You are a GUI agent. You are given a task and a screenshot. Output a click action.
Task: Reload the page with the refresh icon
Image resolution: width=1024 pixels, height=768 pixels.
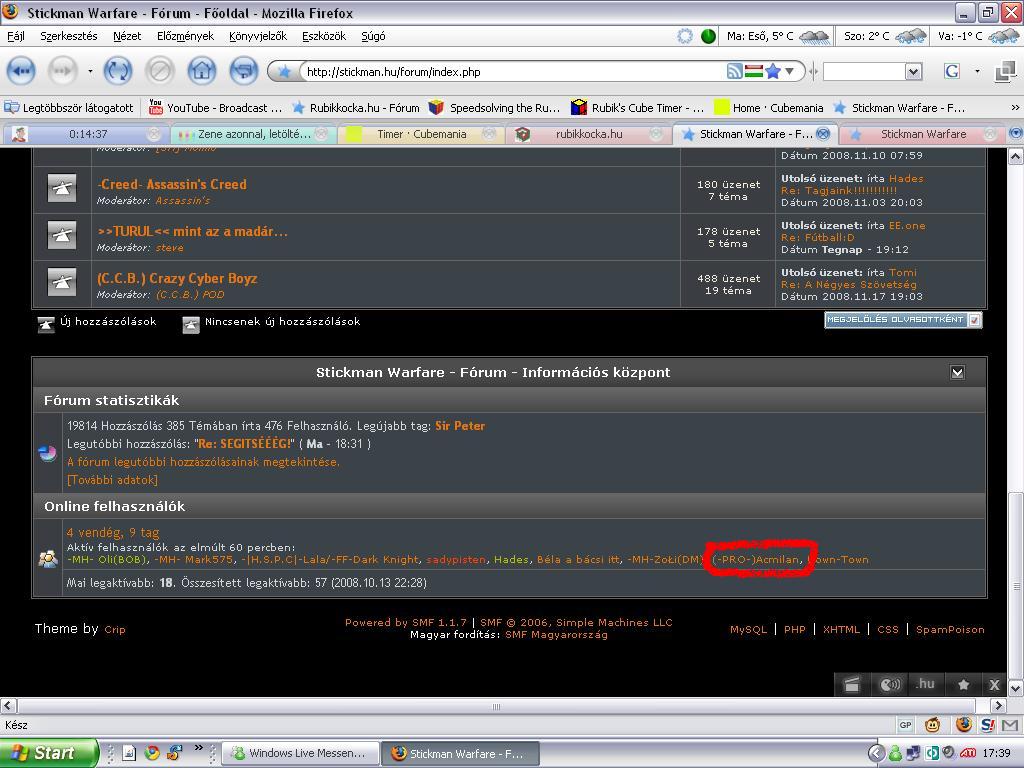click(118, 71)
